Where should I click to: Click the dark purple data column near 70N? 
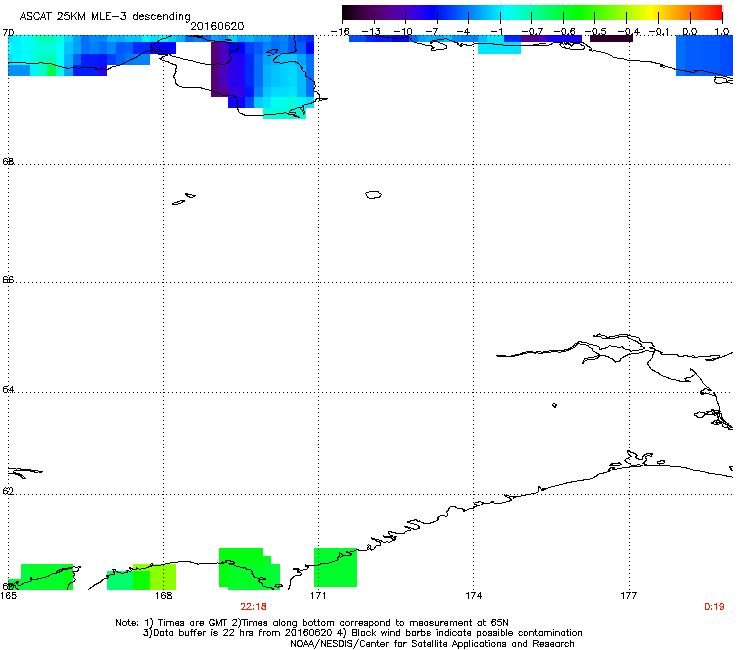pyautogui.click(x=219, y=69)
